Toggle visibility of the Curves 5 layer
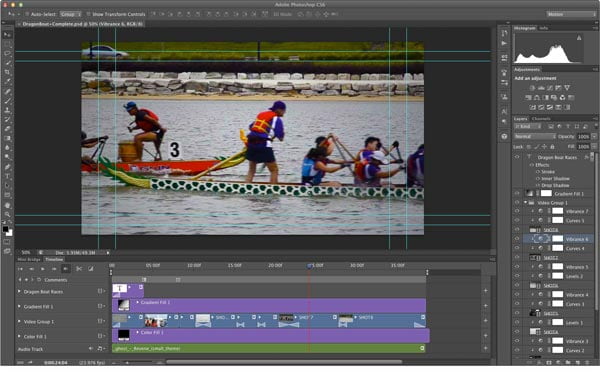The height and width of the screenshot is (372, 600). [x=517, y=220]
